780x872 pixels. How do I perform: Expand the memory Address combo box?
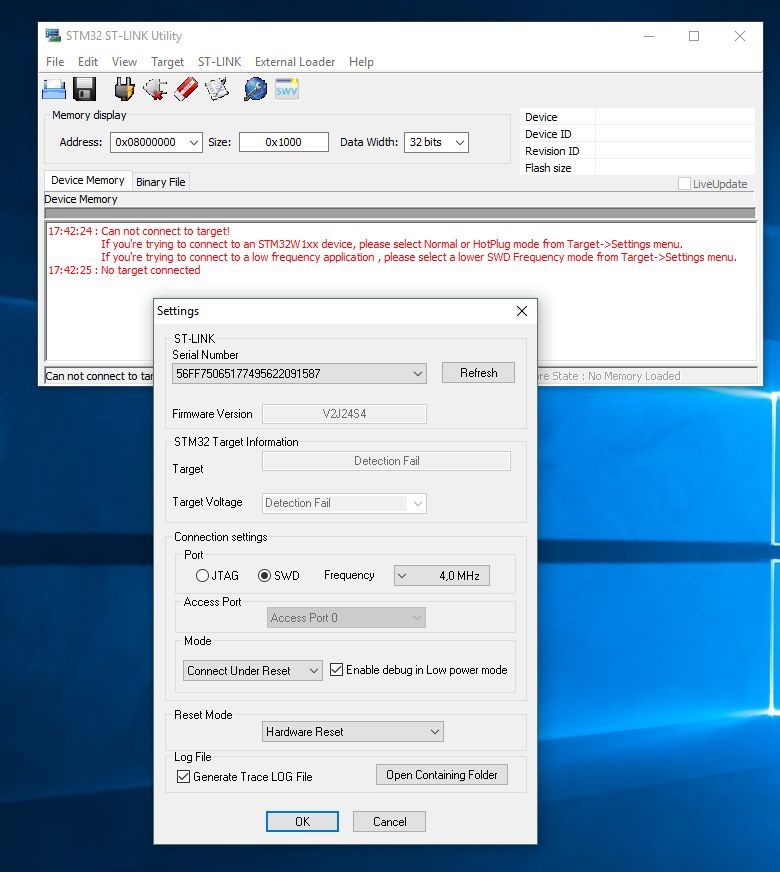pos(193,142)
